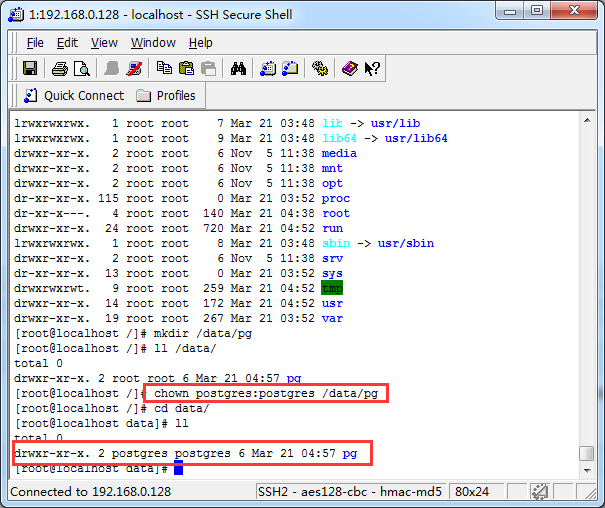Screen dimensions: 605x508
Task: Open New File Transfer Window icon
Action: 290,69
